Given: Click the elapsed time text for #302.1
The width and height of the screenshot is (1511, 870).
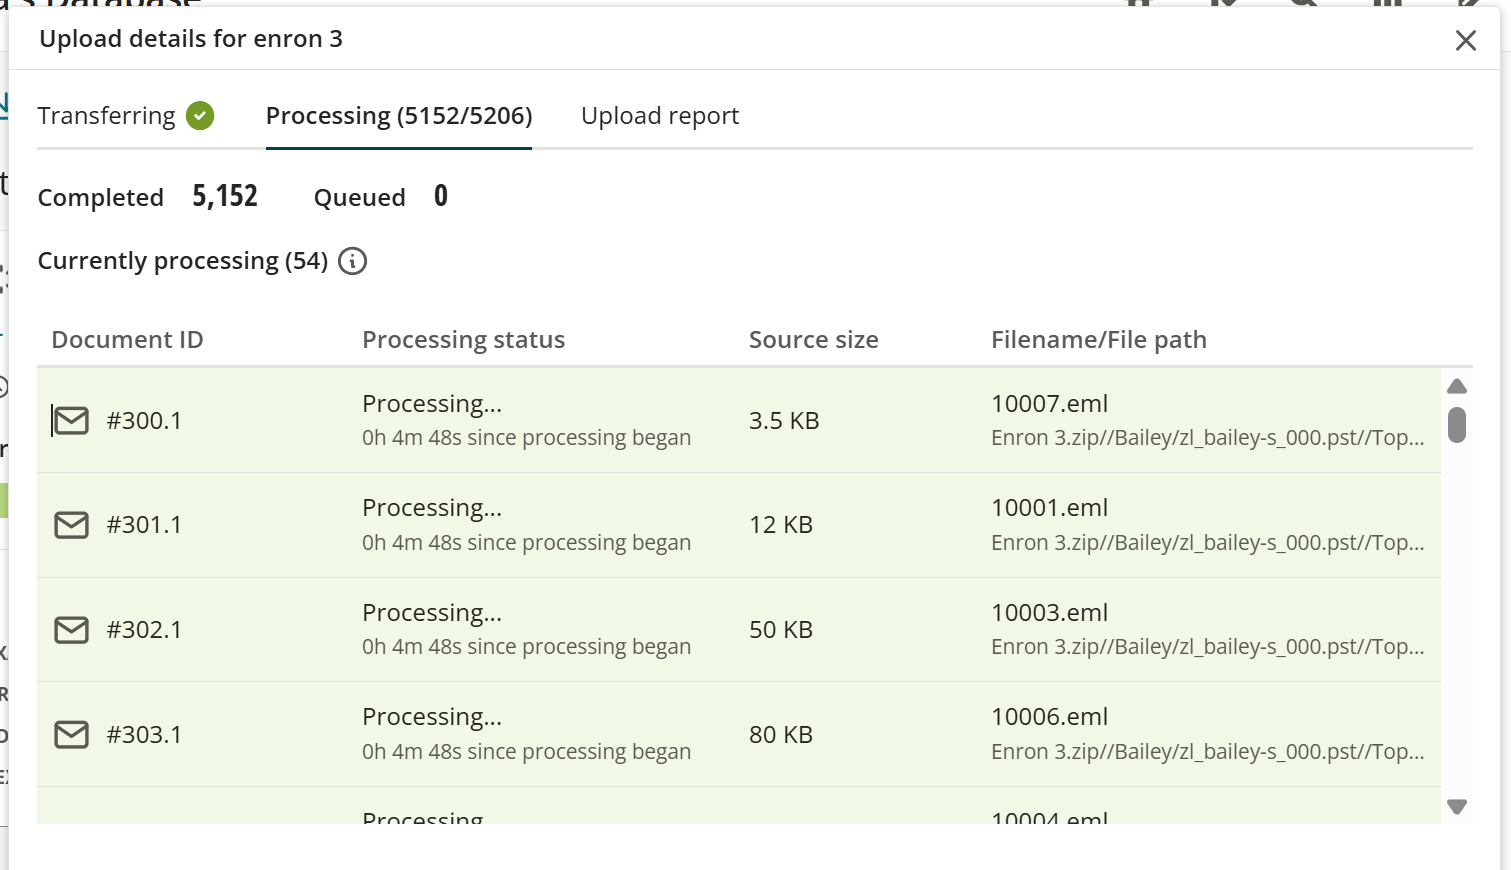Looking at the screenshot, I should click(x=526, y=647).
